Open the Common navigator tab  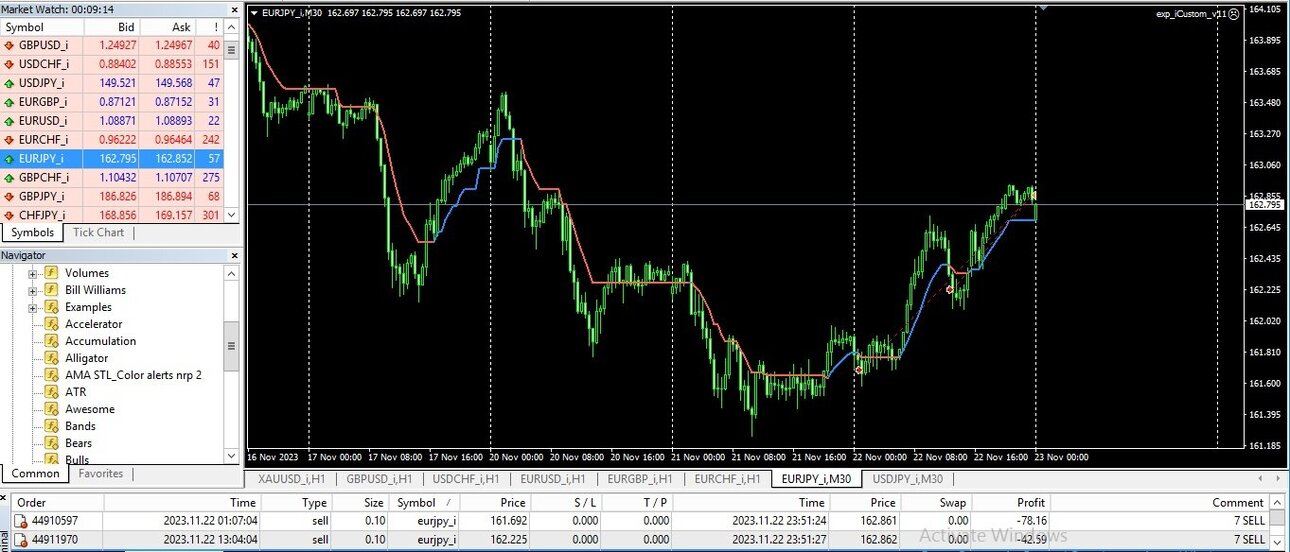[x=35, y=474]
